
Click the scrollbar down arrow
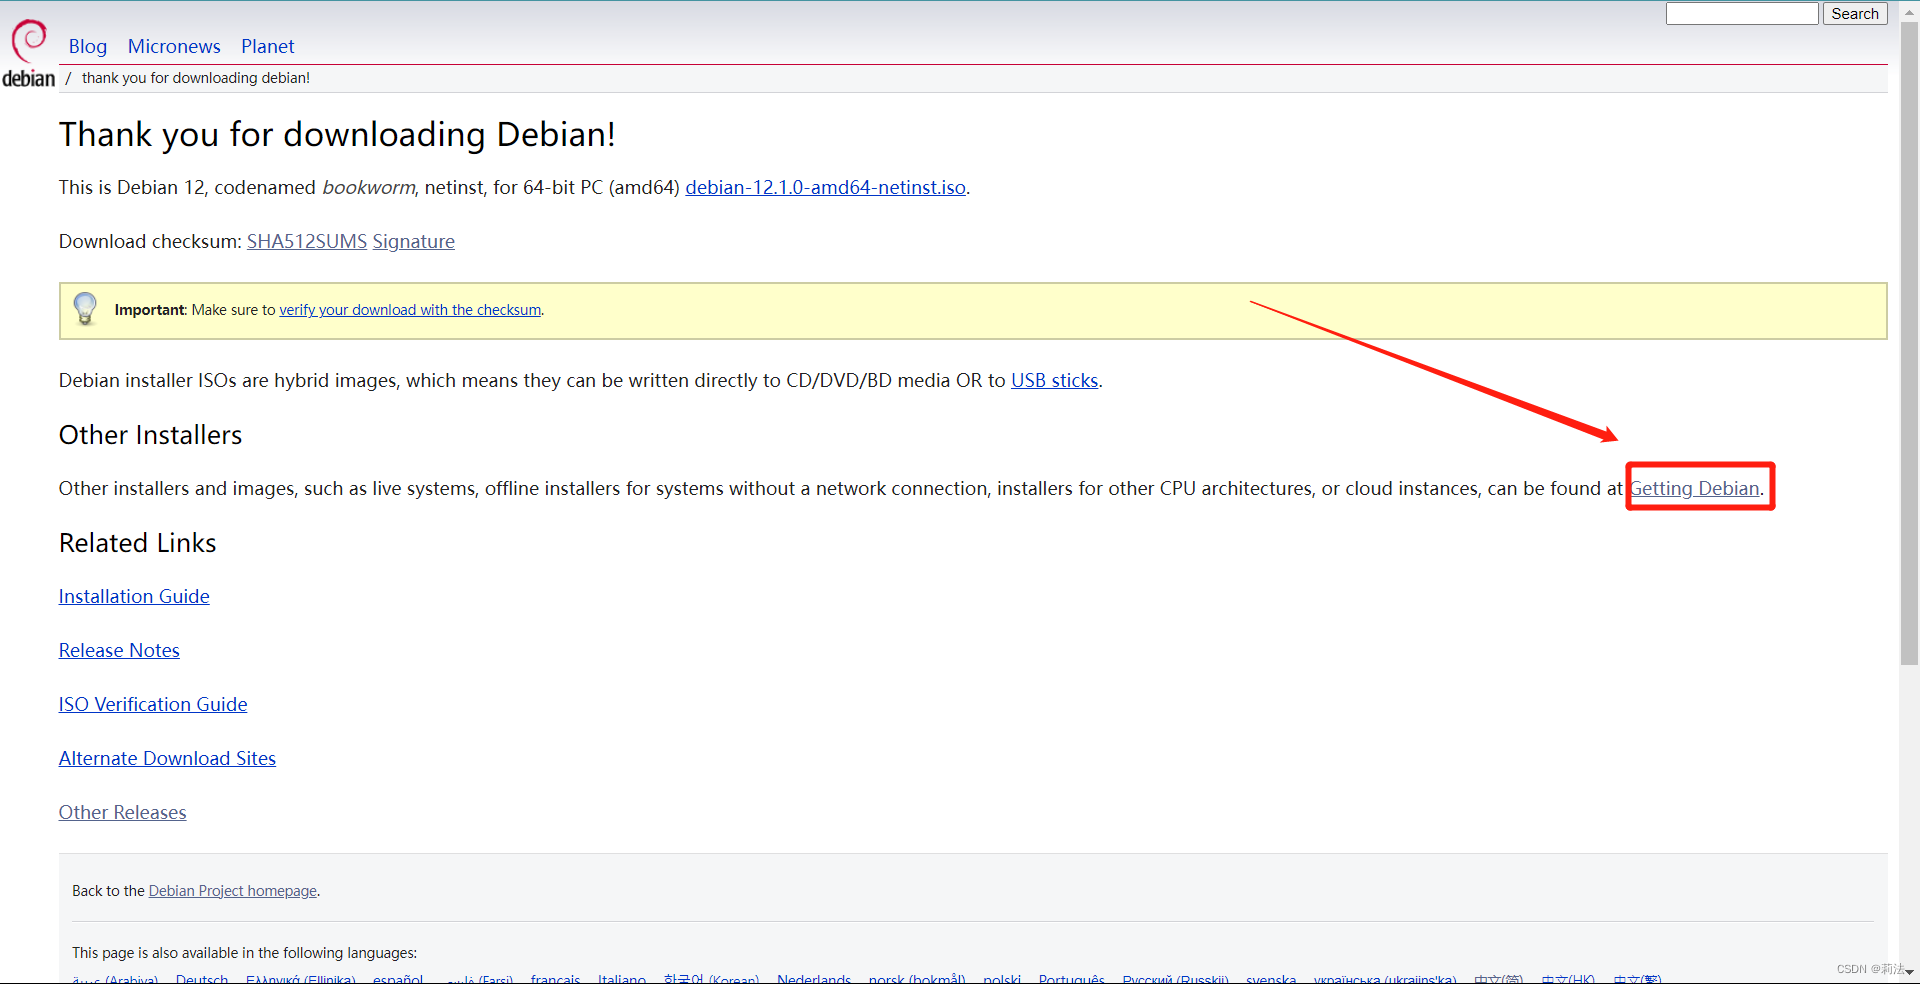click(1910, 972)
